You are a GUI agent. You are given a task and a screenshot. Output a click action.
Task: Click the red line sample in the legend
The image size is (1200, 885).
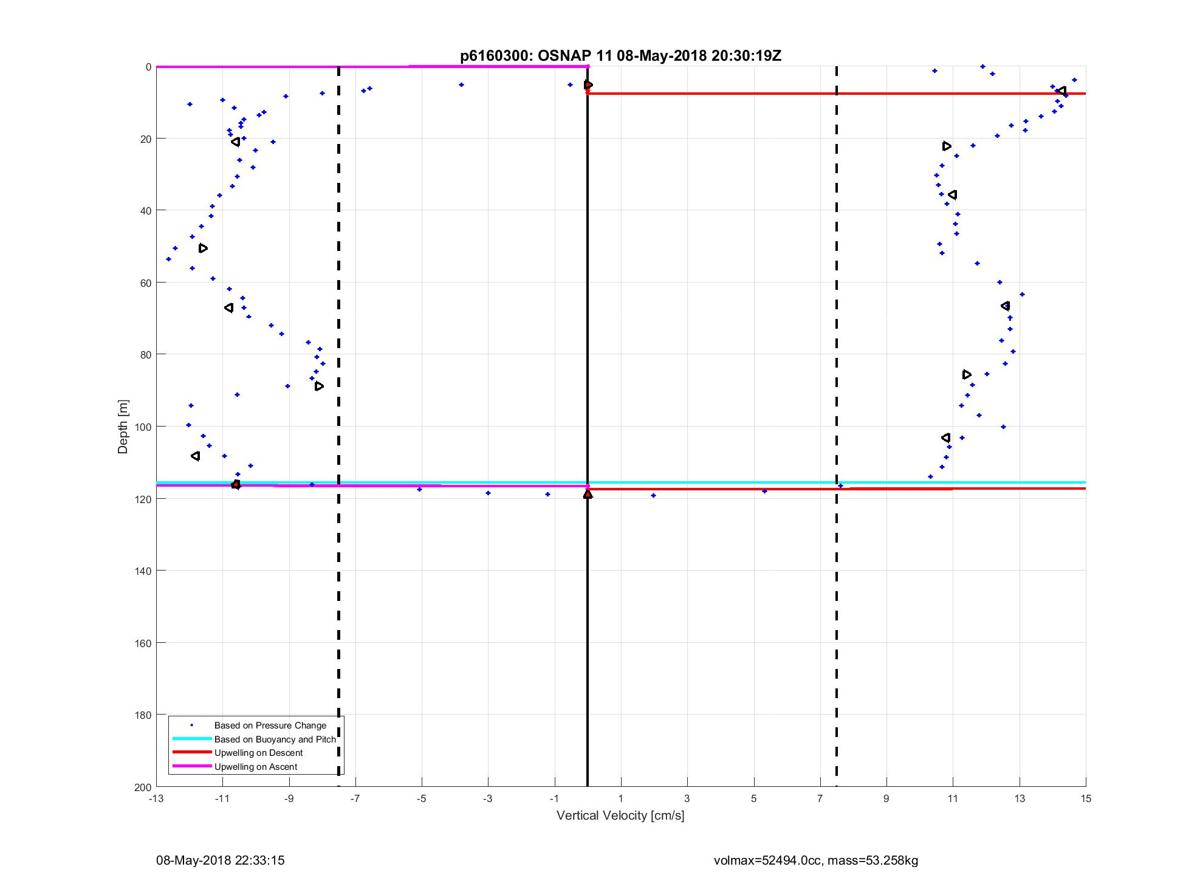pyautogui.click(x=191, y=753)
